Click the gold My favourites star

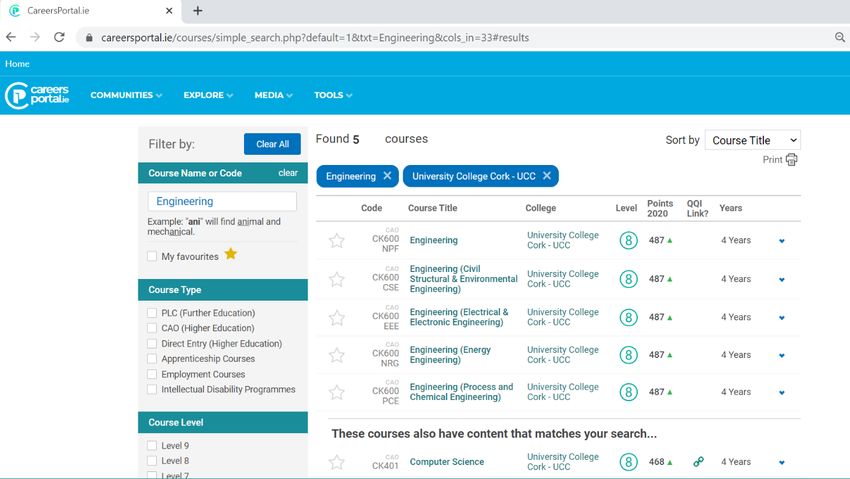[230, 254]
